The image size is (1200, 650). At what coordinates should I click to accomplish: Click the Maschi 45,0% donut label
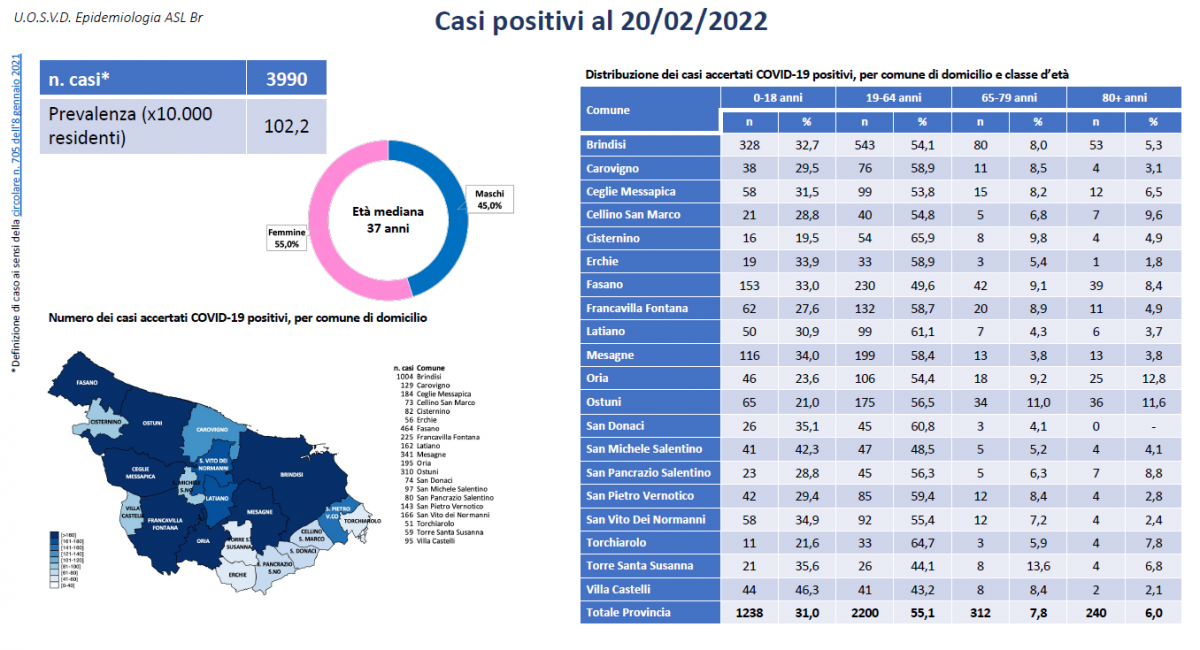487,198
